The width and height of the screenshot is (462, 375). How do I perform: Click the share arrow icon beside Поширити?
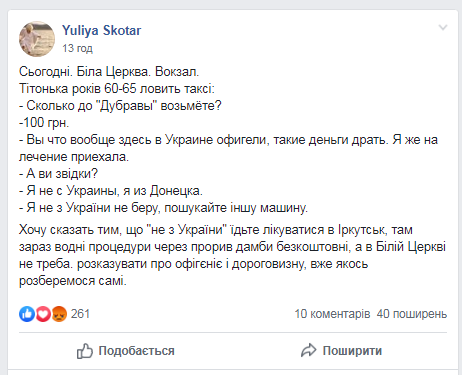point(308,350)
